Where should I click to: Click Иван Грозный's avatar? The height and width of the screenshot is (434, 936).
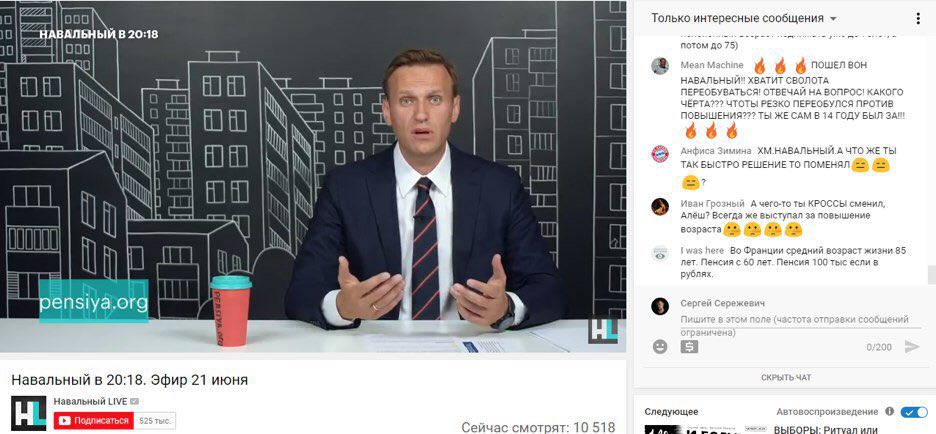[x=660, y=207]
